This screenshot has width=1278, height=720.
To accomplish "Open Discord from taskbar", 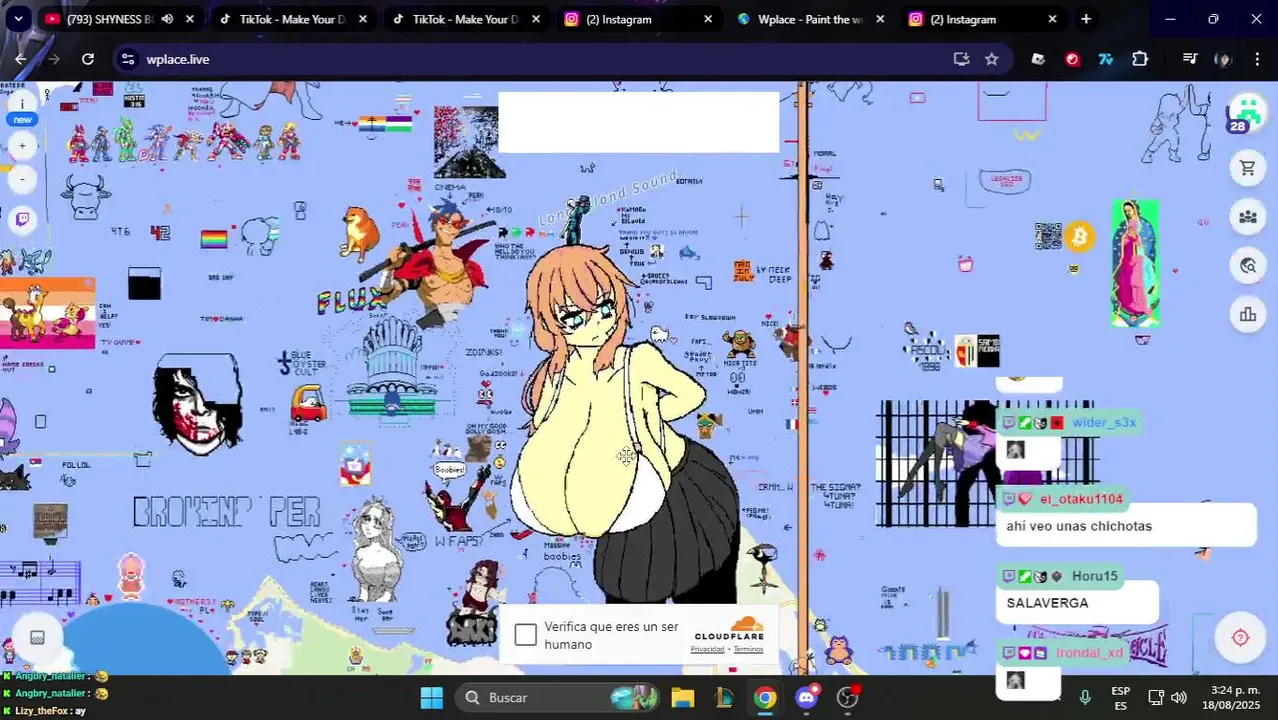I will [x=807, y=697].
